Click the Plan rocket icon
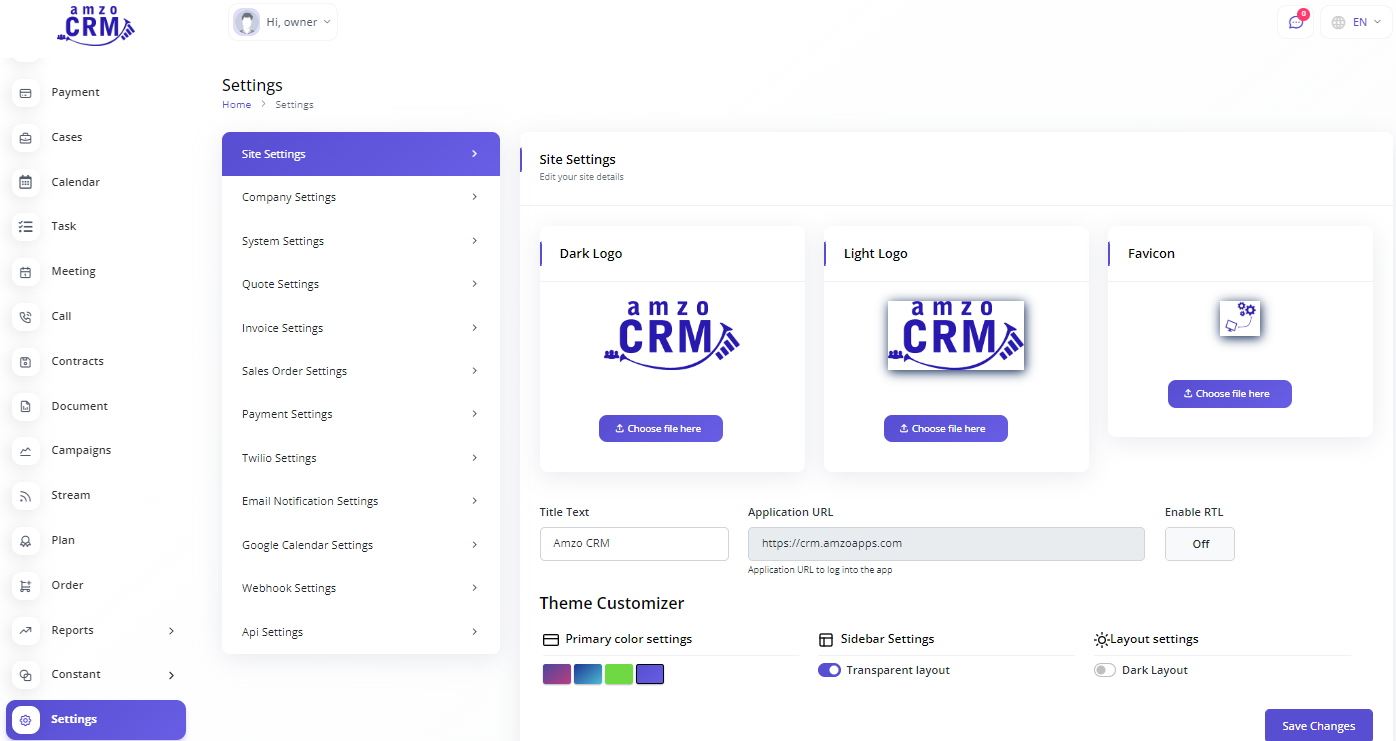The height and width of the screenshot is (741, 1396). 26,540
